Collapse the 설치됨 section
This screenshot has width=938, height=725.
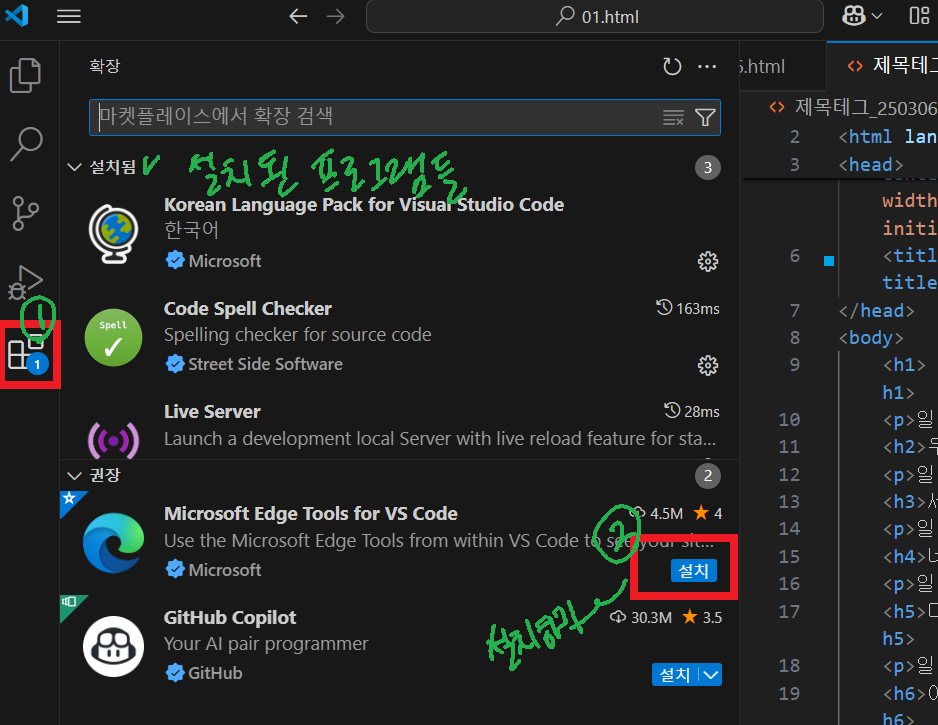(x=74, y=167)
